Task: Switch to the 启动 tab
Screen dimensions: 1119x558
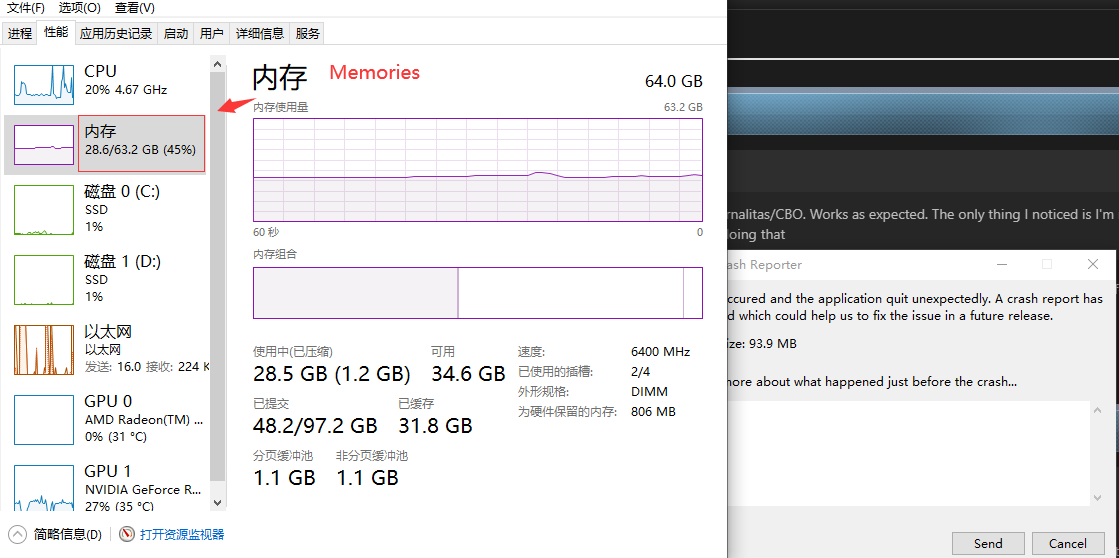Action: pos(176,33)
